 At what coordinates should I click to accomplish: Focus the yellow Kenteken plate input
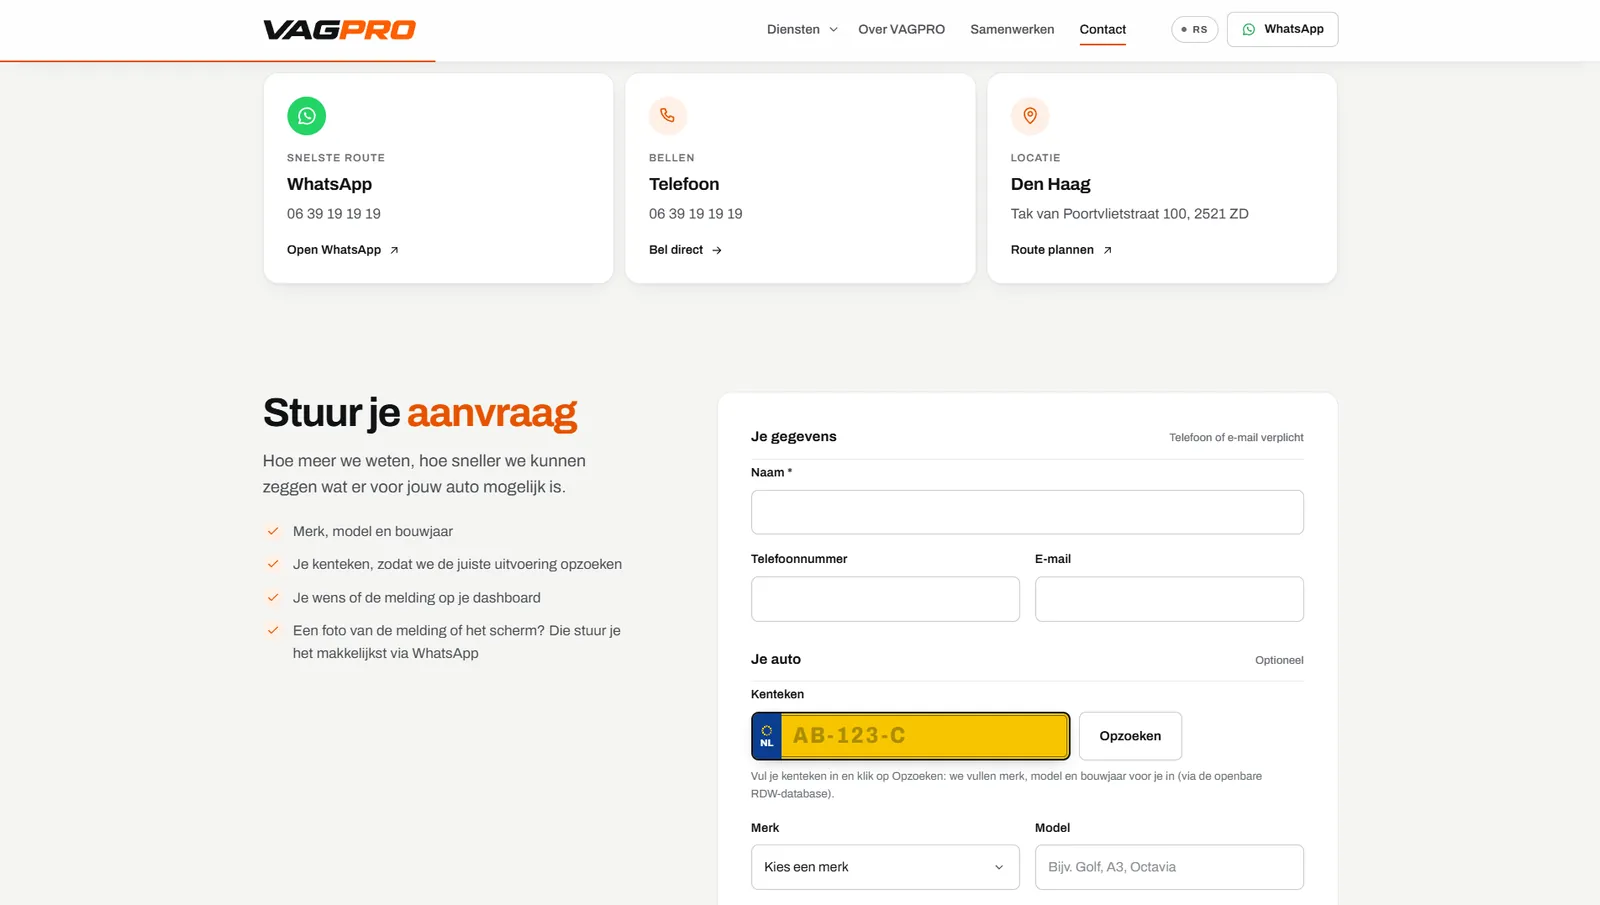tap(924, 736)
